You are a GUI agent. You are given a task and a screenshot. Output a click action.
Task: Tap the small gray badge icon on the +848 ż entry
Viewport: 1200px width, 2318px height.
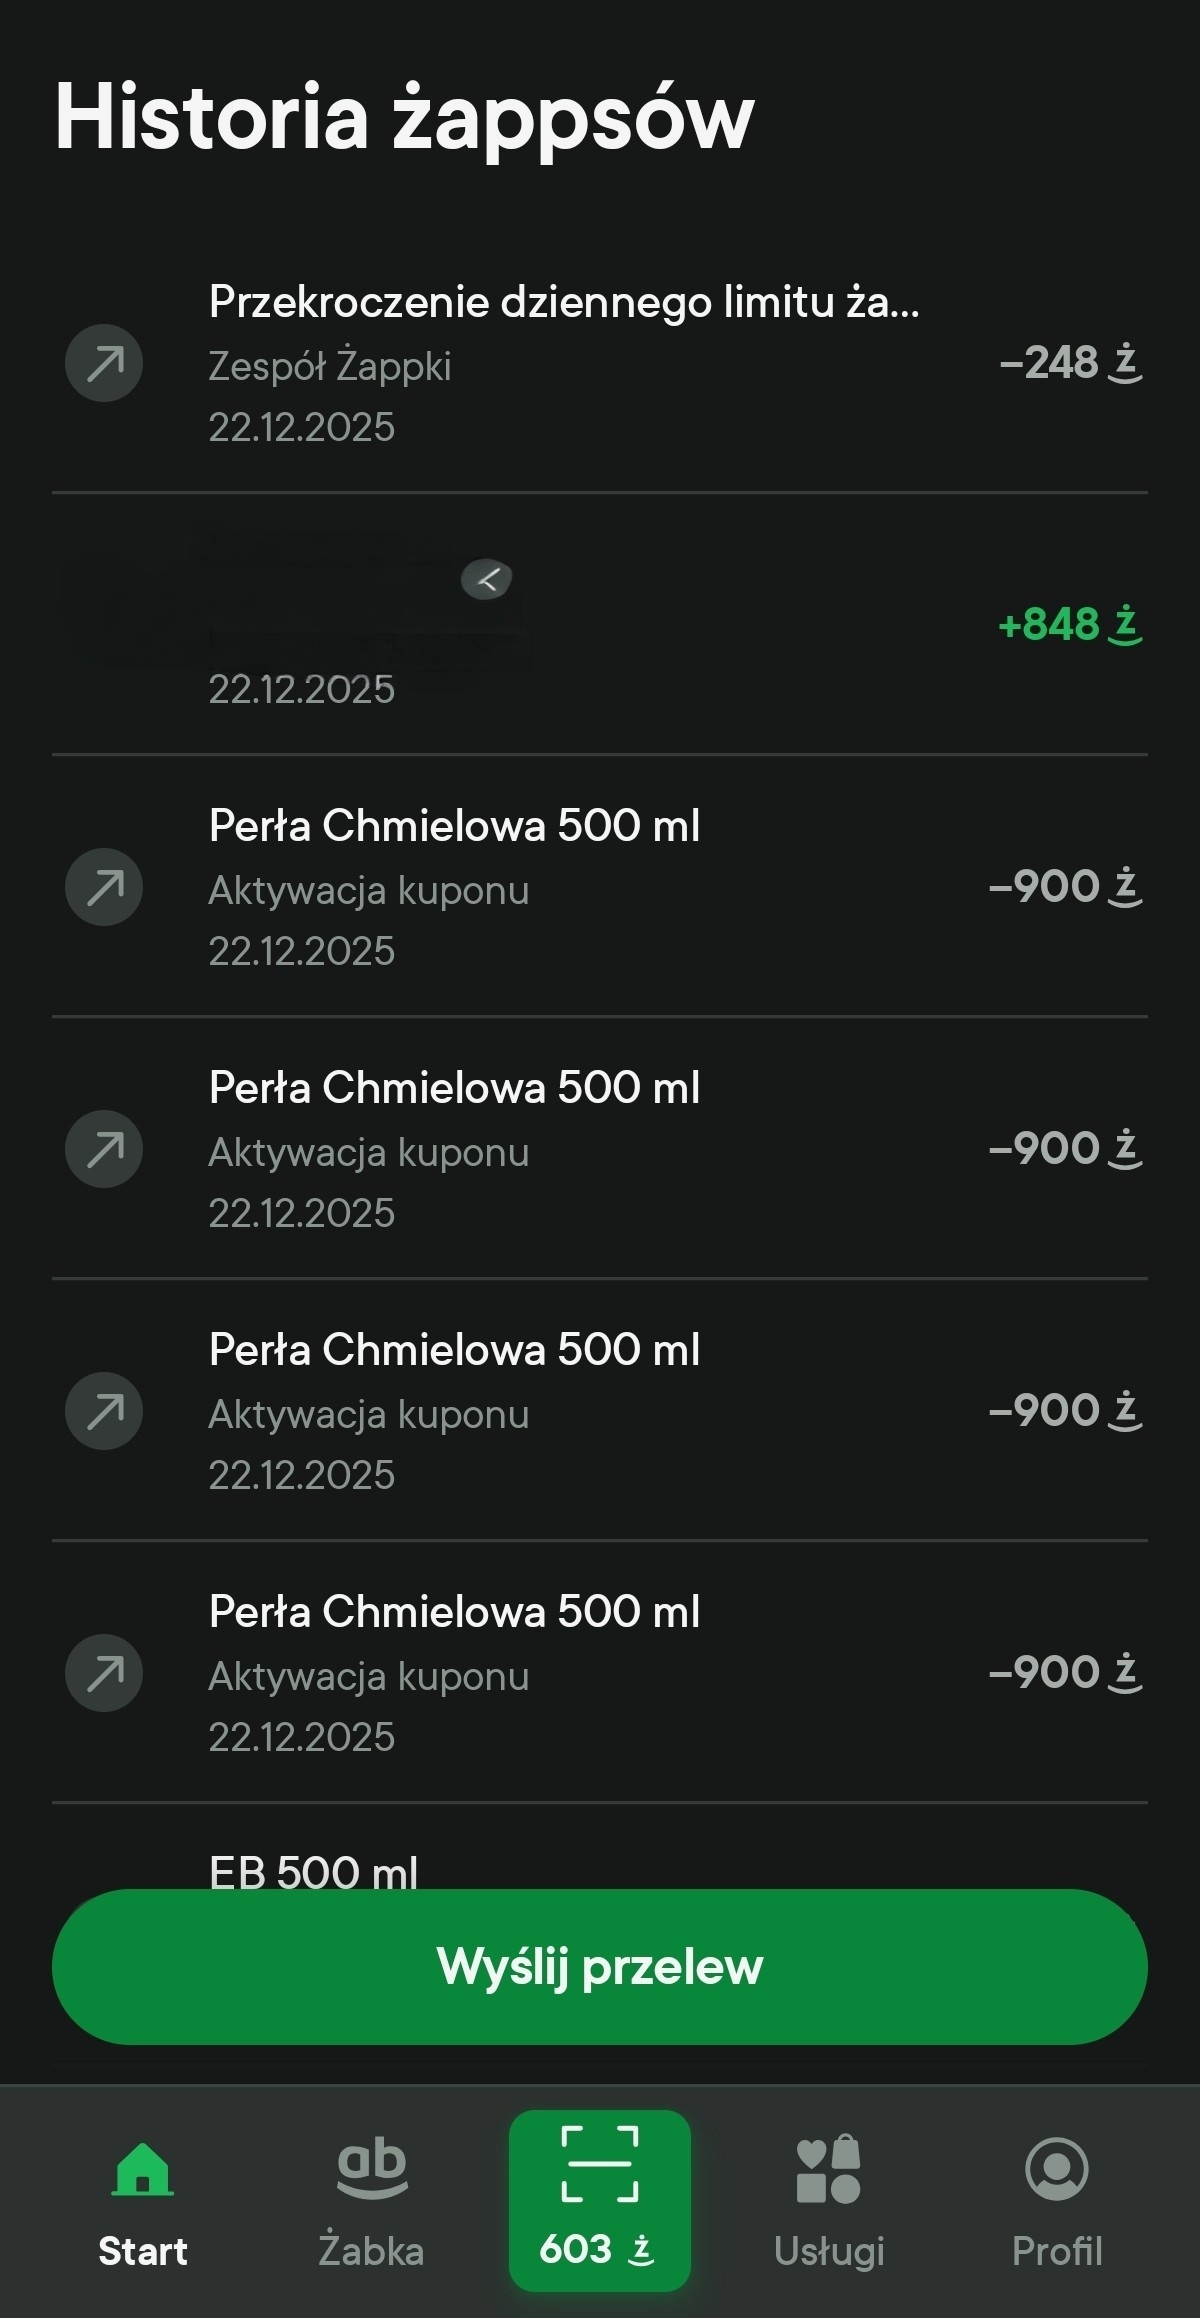487,579
